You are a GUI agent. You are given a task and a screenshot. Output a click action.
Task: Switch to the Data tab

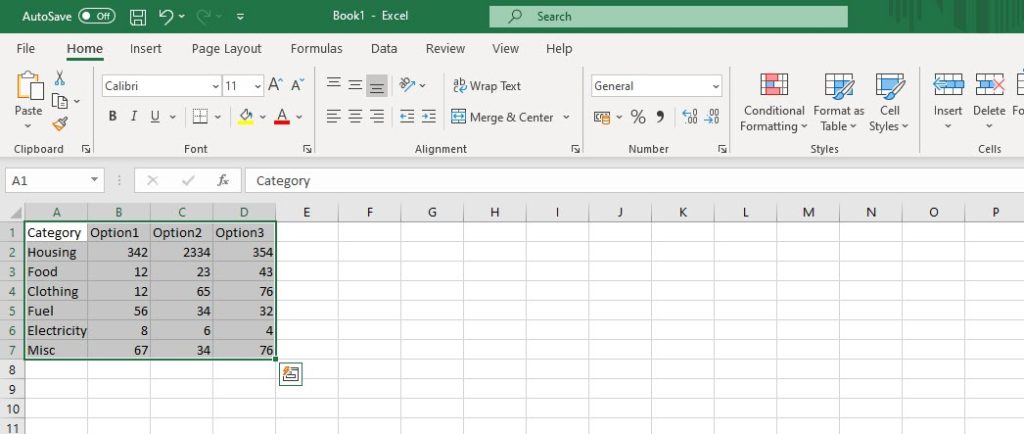(x=384, y=48)
